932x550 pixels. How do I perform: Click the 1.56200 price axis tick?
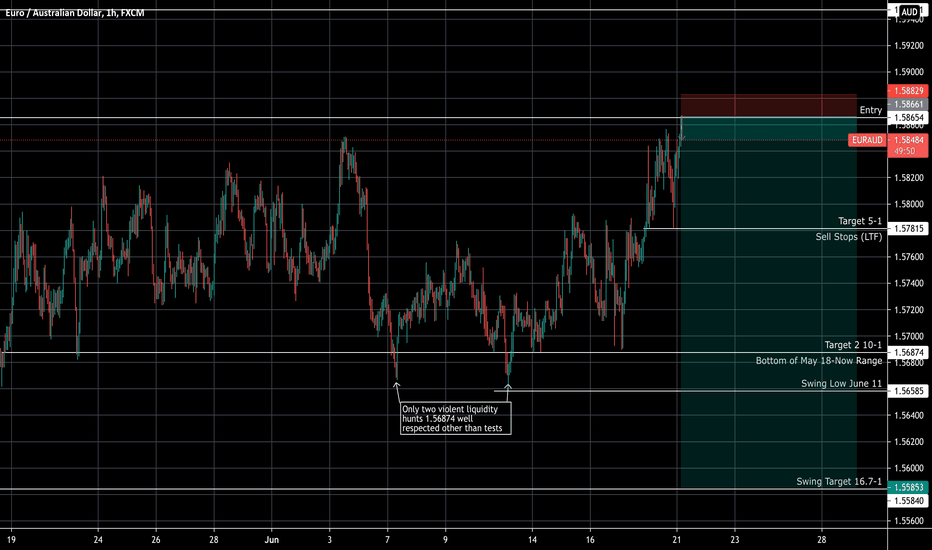click(909, 442)
